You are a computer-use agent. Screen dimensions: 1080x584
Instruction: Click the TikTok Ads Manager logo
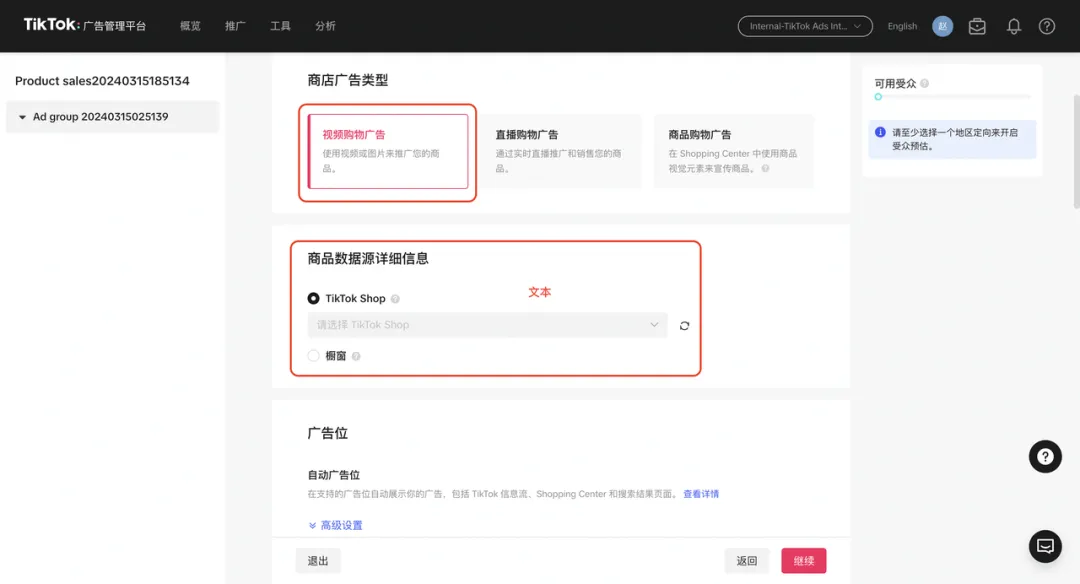pos(85,25)
